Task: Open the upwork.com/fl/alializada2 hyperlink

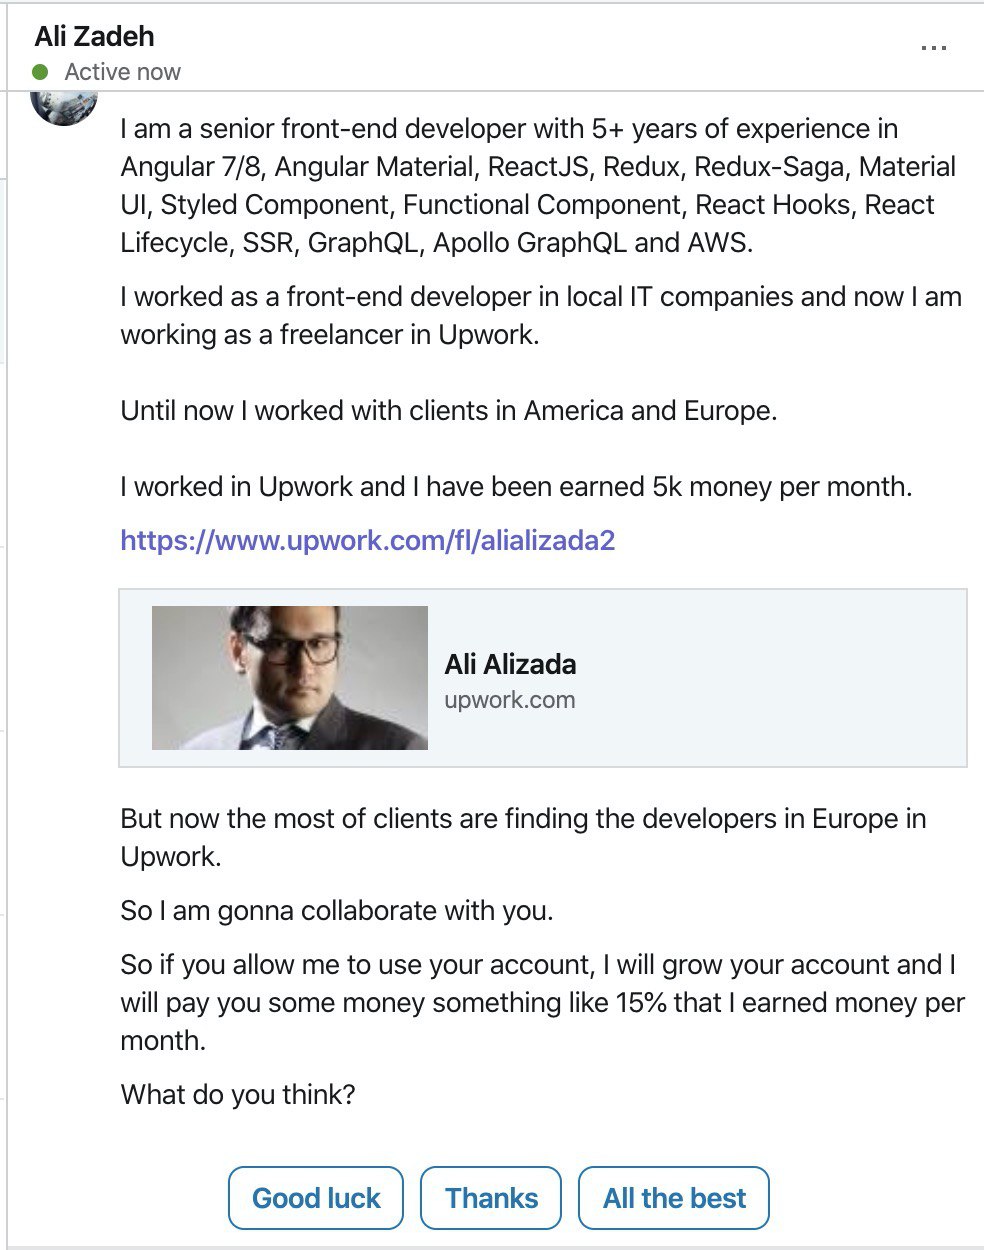Action: click(367, 541)
